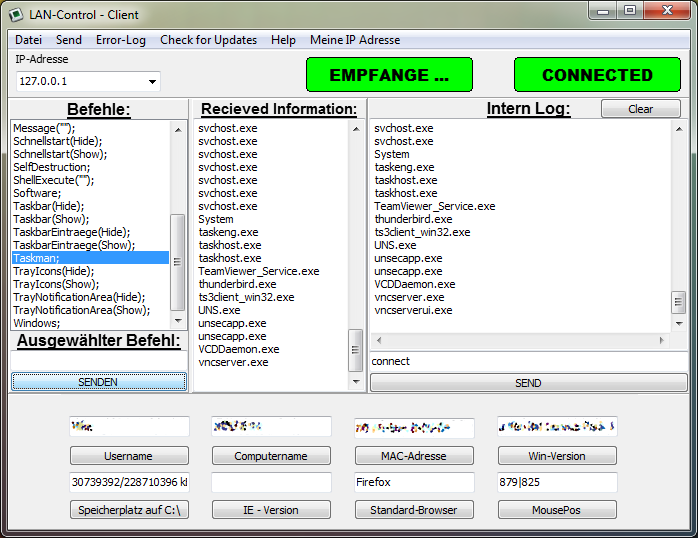Viewport: 698px width, 538px height.
Task: Click the Speicherplatz auf C:\ button
Action: 129,510
